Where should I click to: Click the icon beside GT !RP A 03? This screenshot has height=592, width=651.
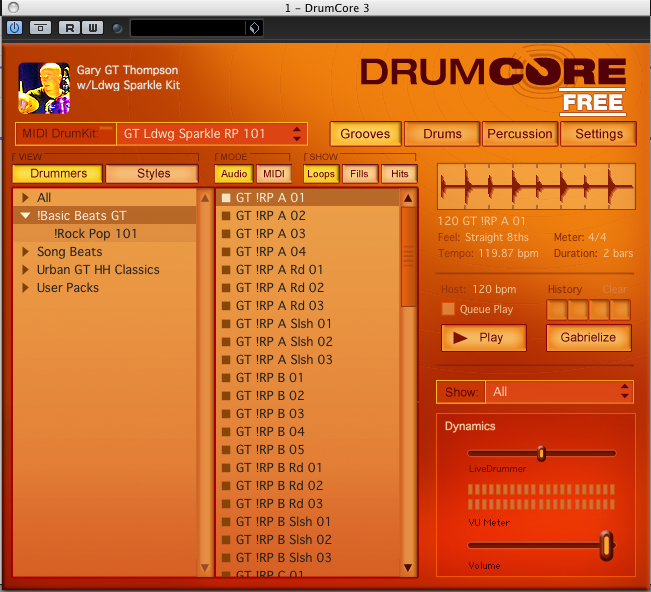click(226, 234)
